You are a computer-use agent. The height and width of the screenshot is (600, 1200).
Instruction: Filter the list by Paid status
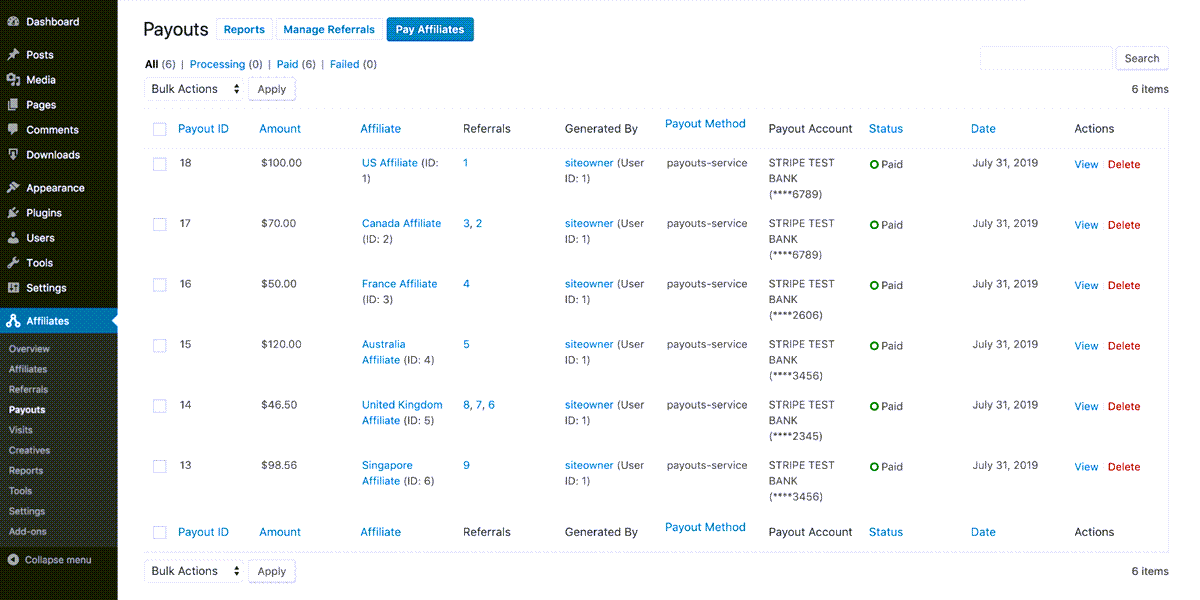coord(287,64)
